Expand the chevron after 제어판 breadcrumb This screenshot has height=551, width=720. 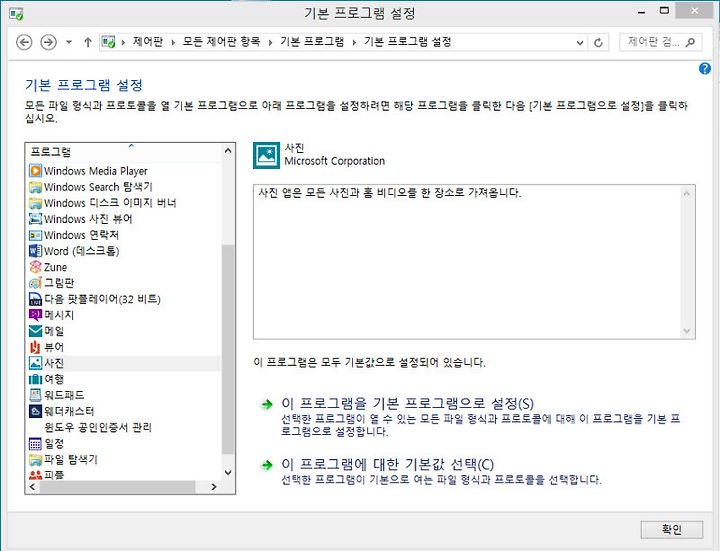pyautogui.click(x=173, y=43)
